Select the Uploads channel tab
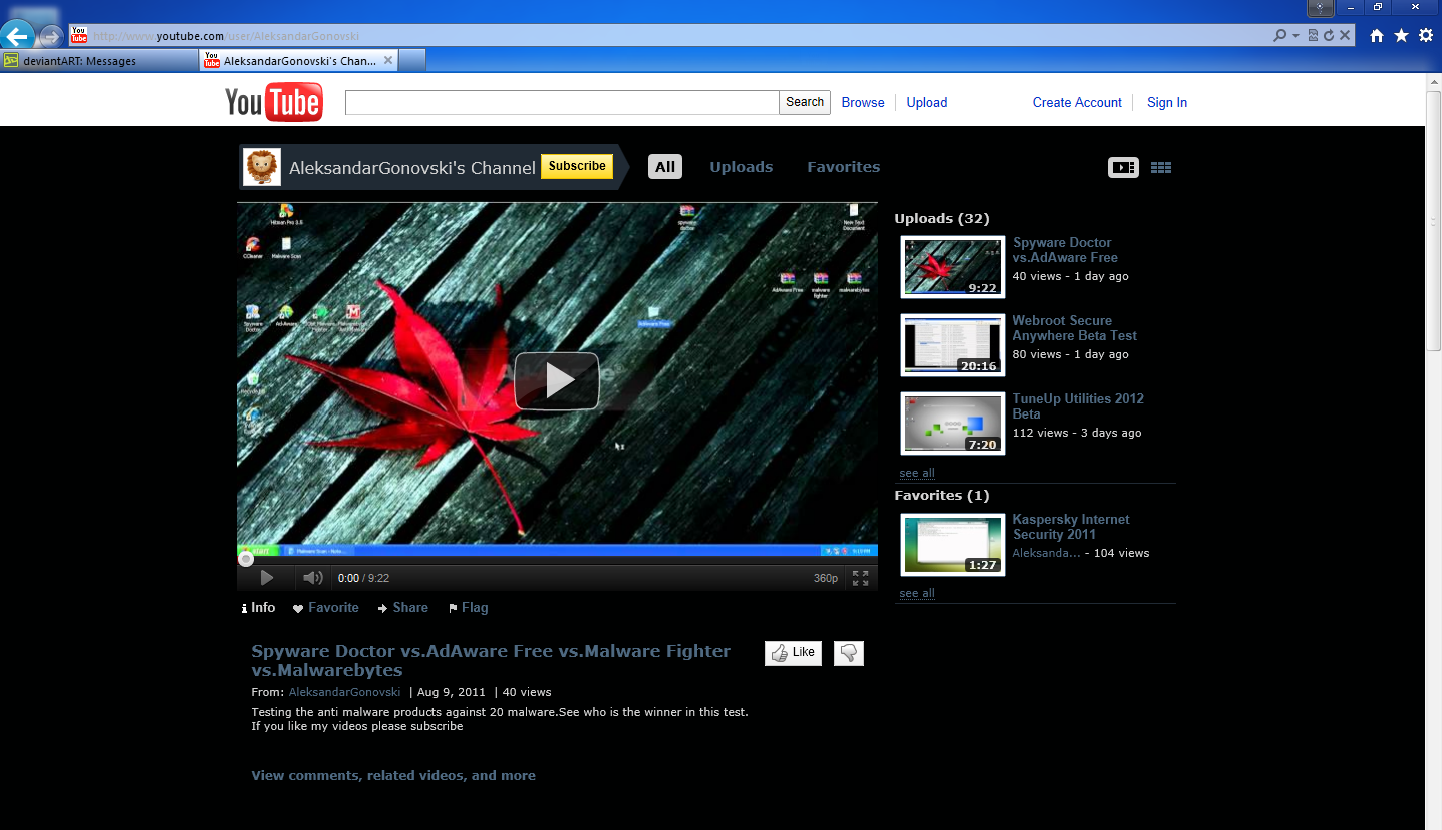 point(741,167)
